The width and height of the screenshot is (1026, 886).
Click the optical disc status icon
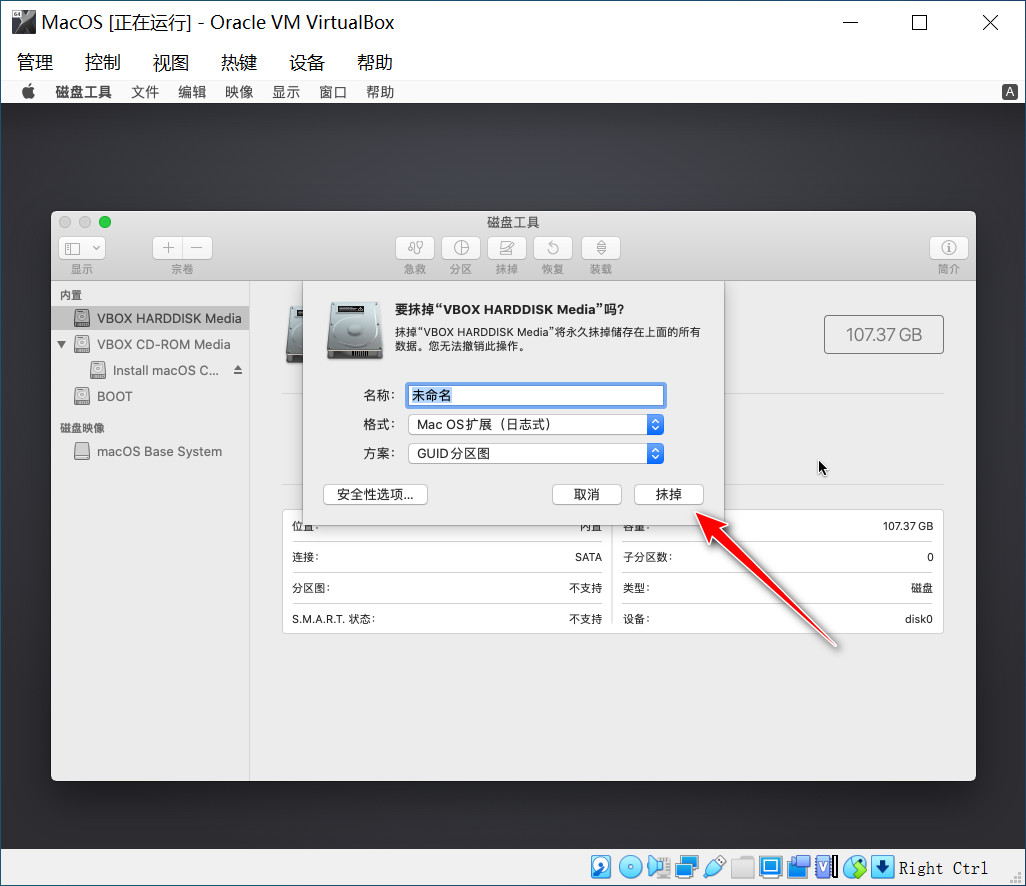click(x=630, y=867)
